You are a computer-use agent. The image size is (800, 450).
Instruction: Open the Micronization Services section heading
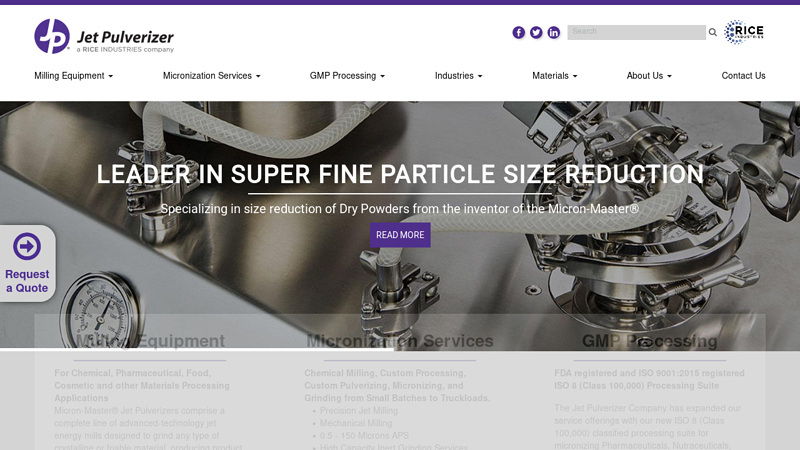pos(400,341)
